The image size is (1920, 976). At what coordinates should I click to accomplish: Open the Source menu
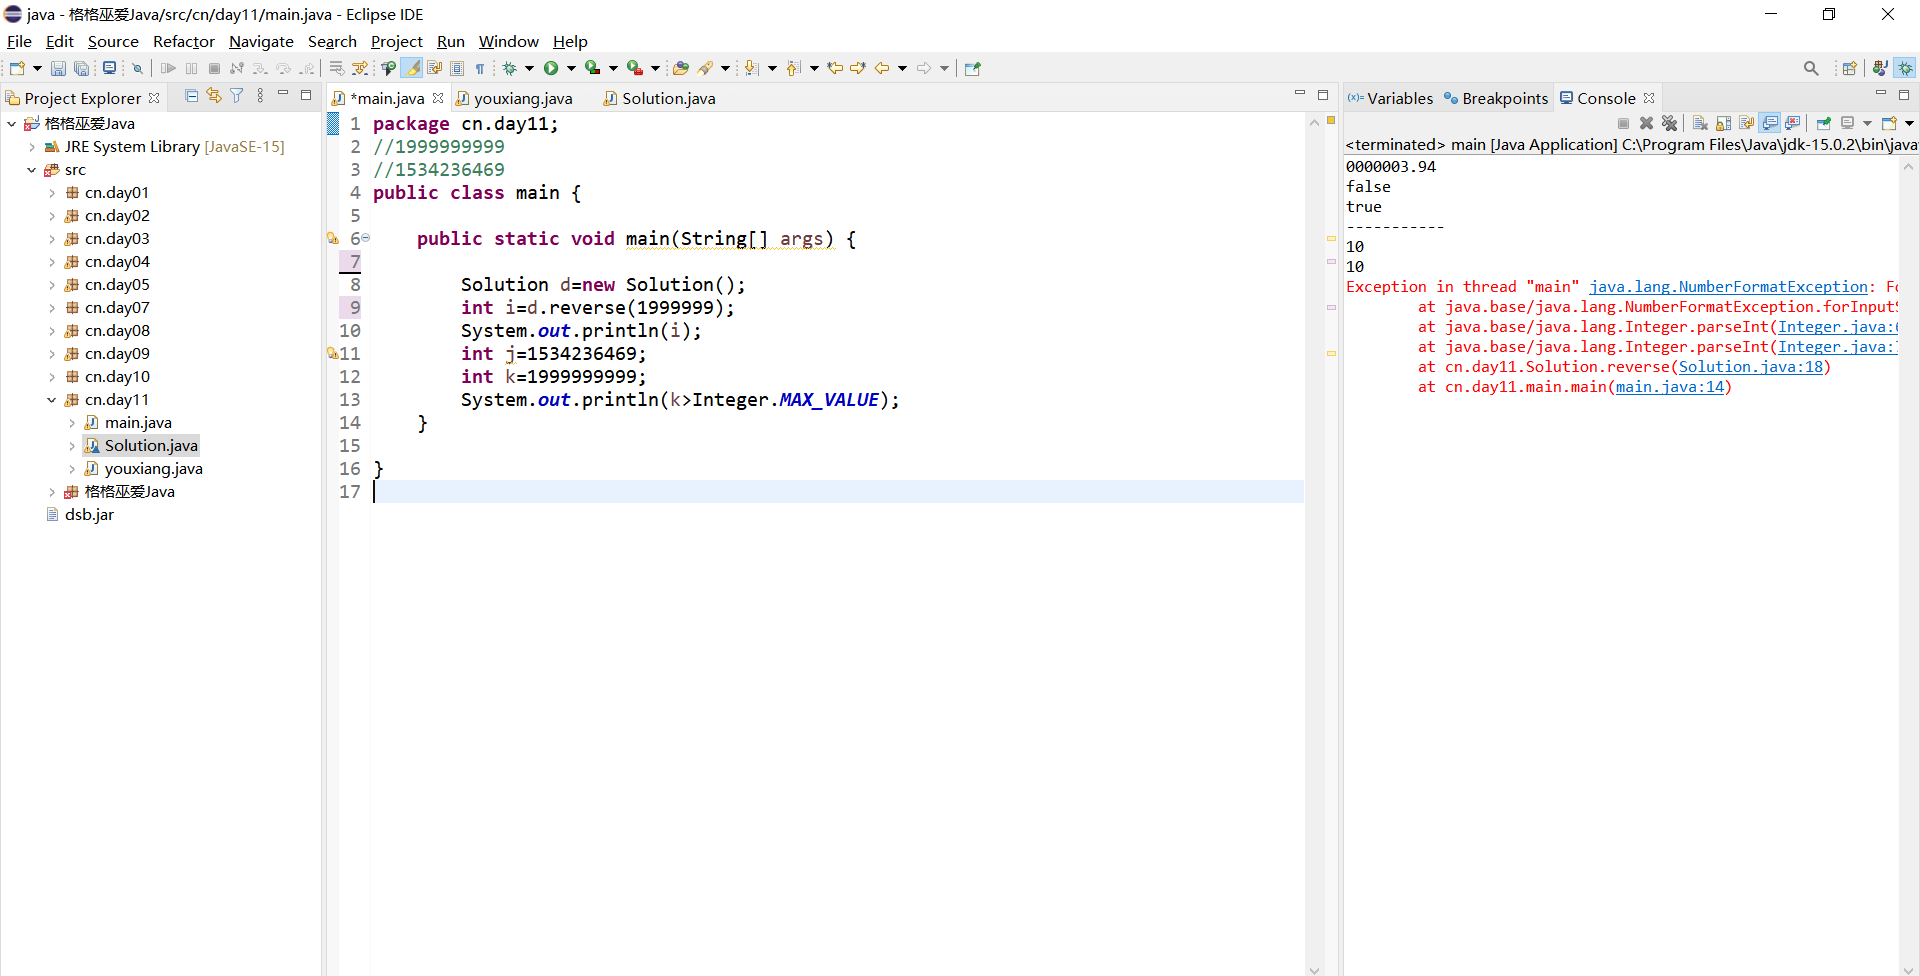113,41
